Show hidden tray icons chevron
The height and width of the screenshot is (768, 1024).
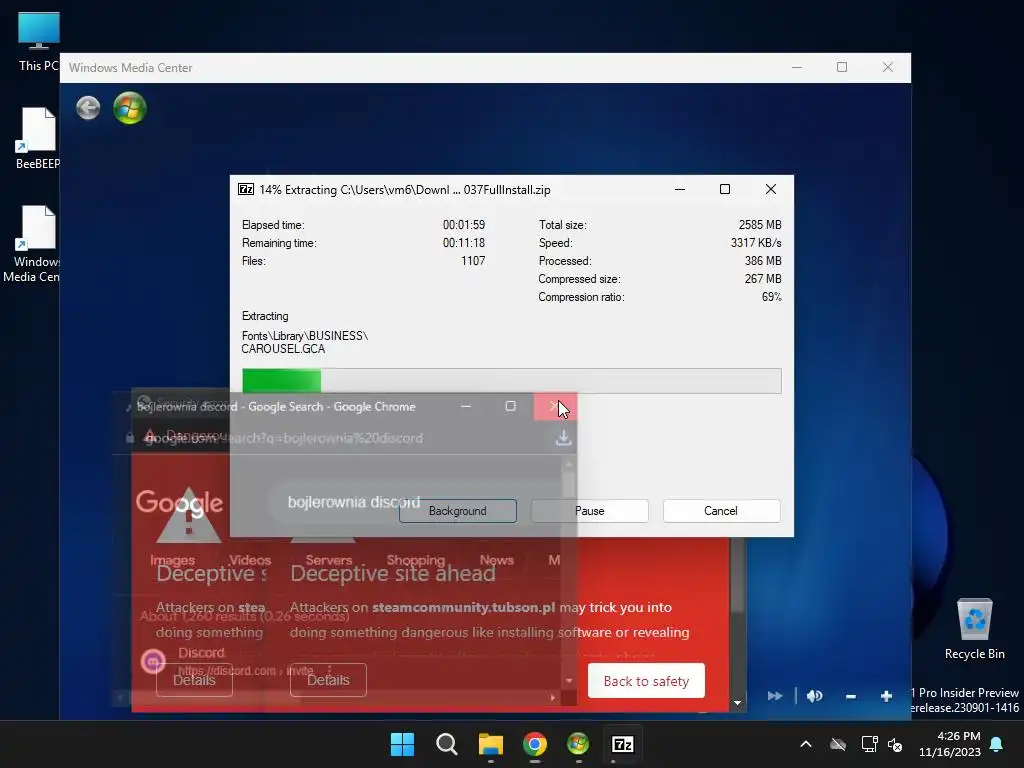coord(806,744)
